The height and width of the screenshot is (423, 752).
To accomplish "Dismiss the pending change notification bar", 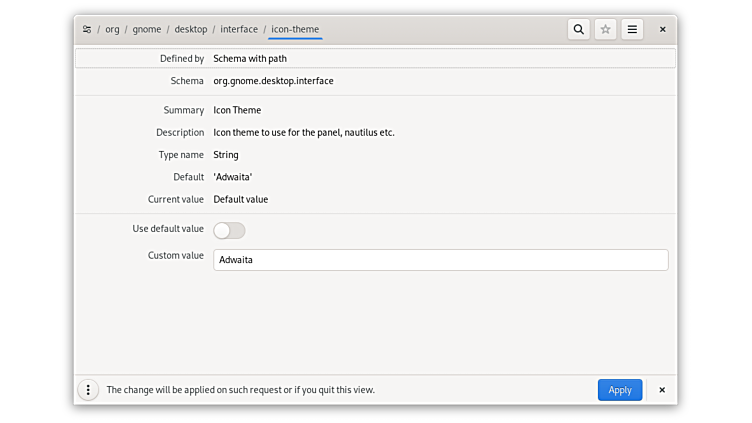I will pyautogui.click(x=662, y=390).
